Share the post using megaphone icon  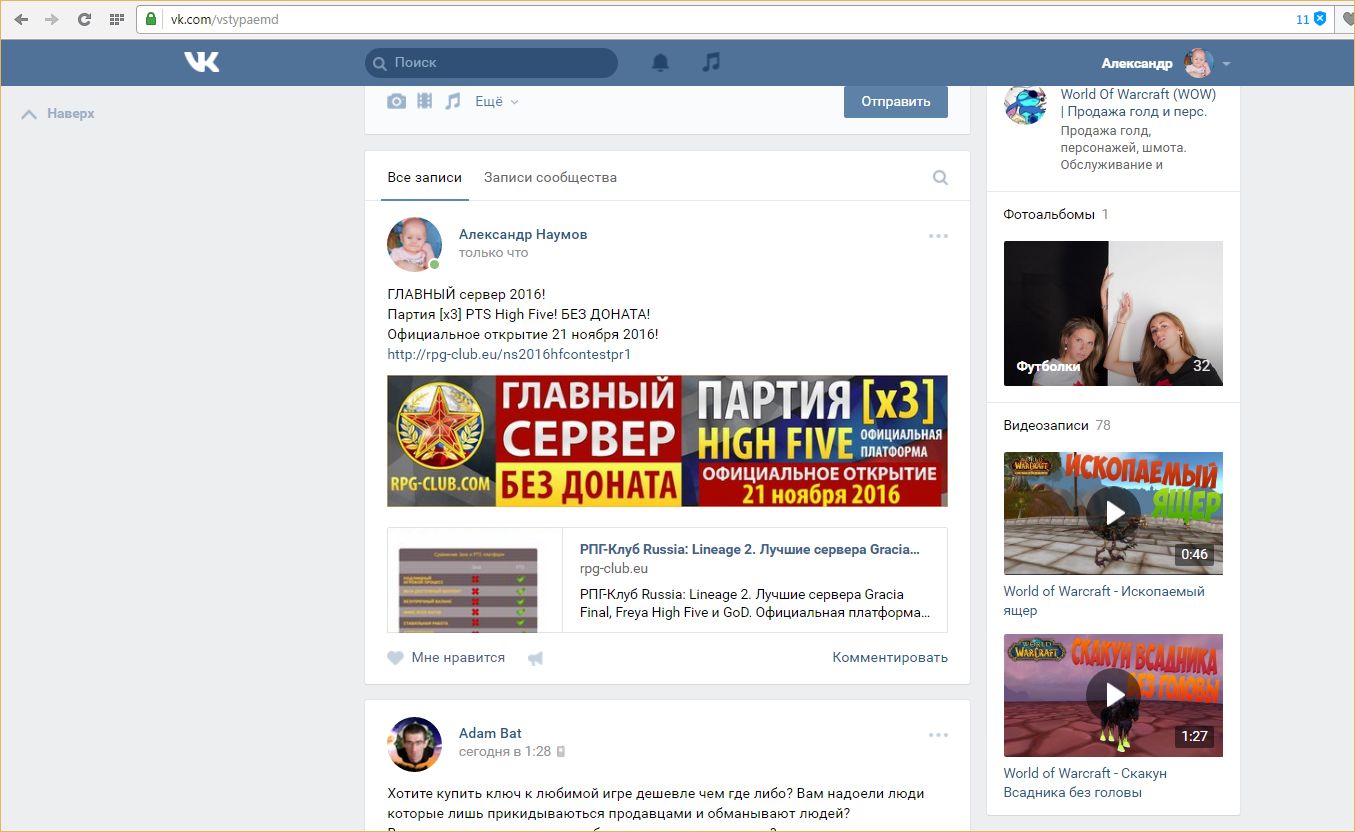pos(535,658)
